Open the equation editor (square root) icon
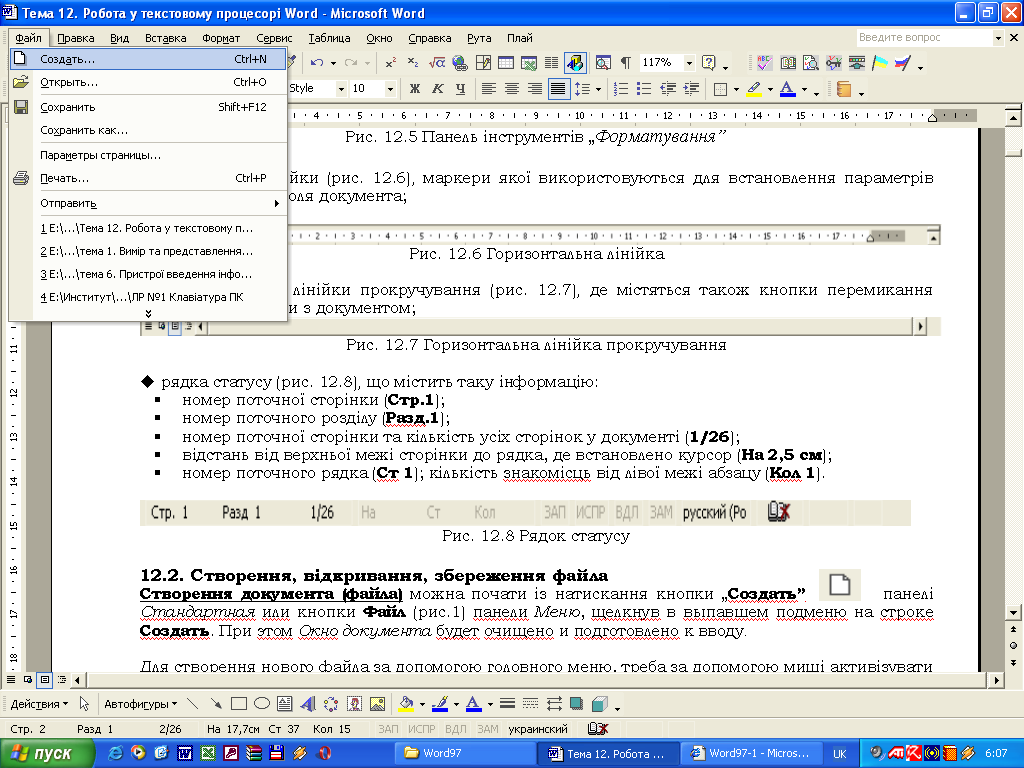Viewport: 1024px width, 768px height. (x=436, y=63)
